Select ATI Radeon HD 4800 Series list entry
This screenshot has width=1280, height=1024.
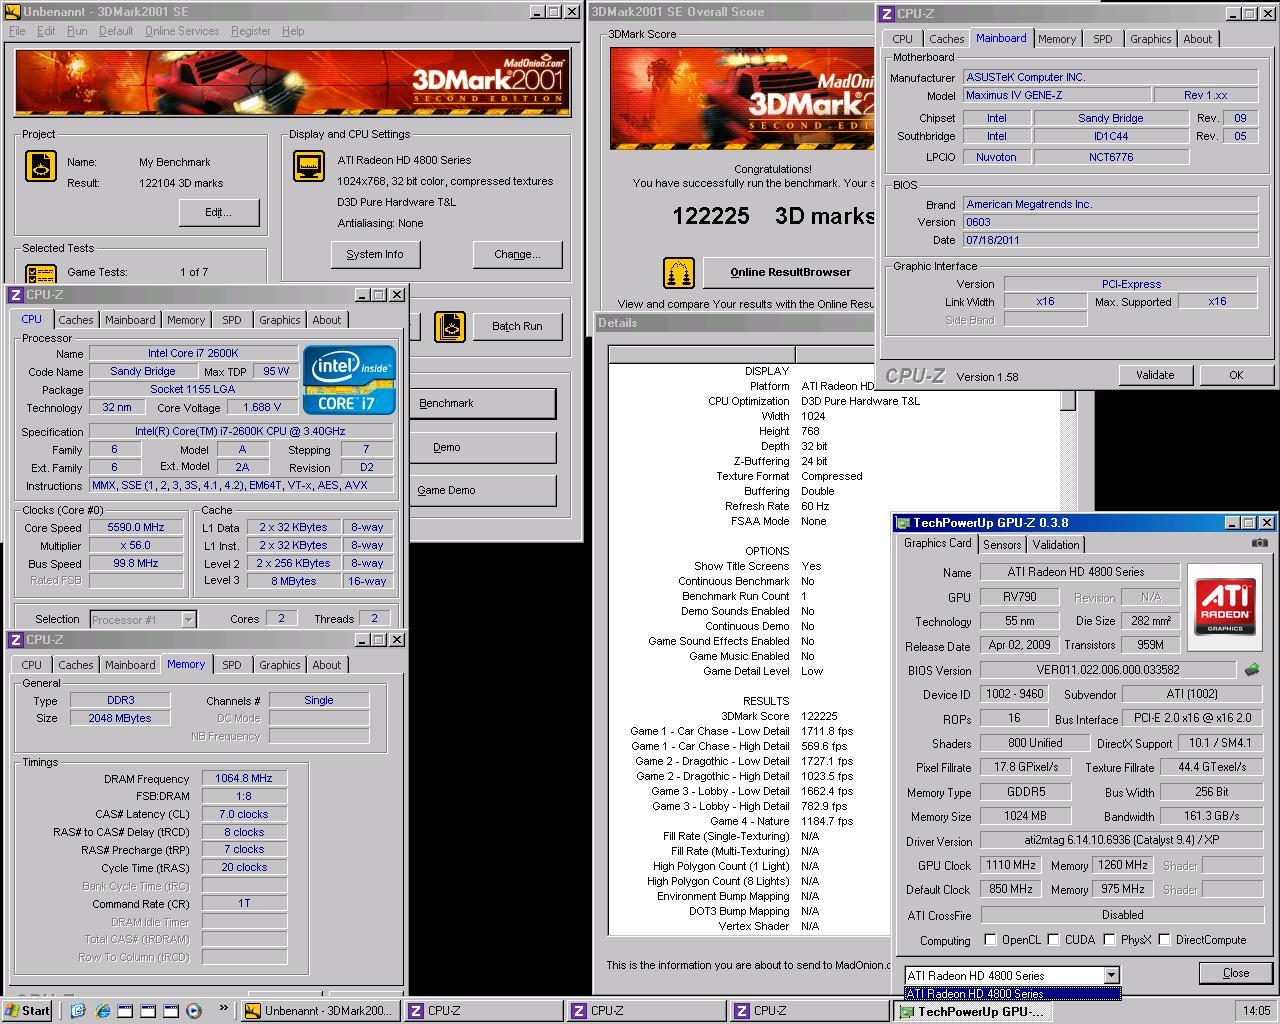[1012, 994]
